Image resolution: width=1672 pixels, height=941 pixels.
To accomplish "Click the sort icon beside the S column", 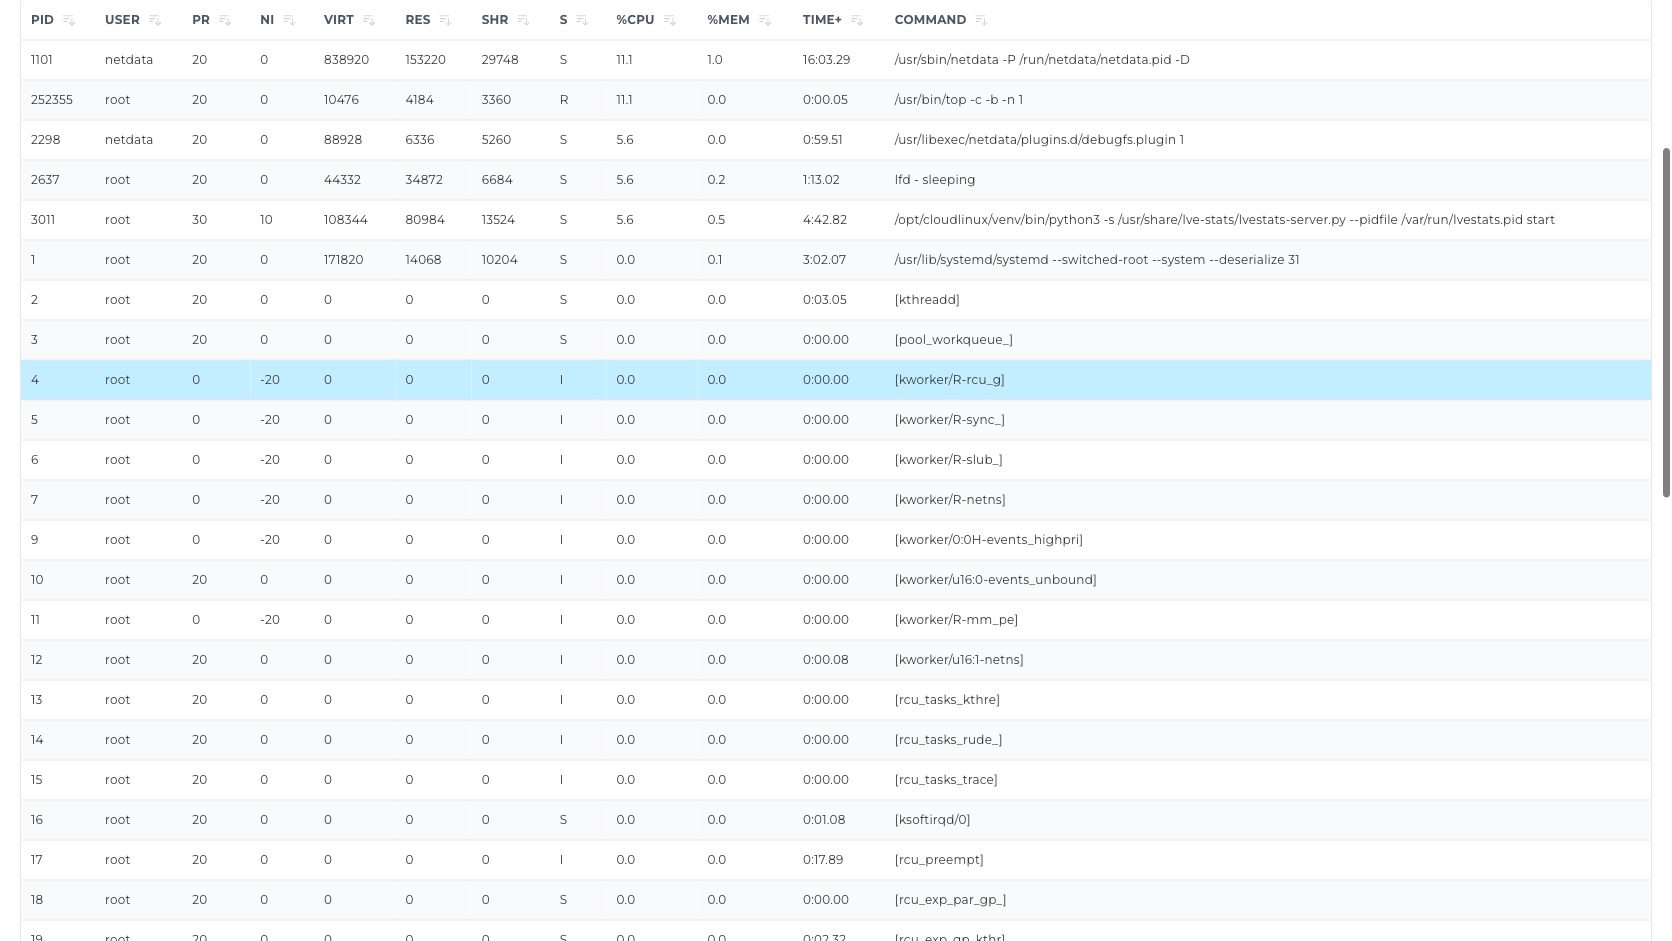I will 582,20.
